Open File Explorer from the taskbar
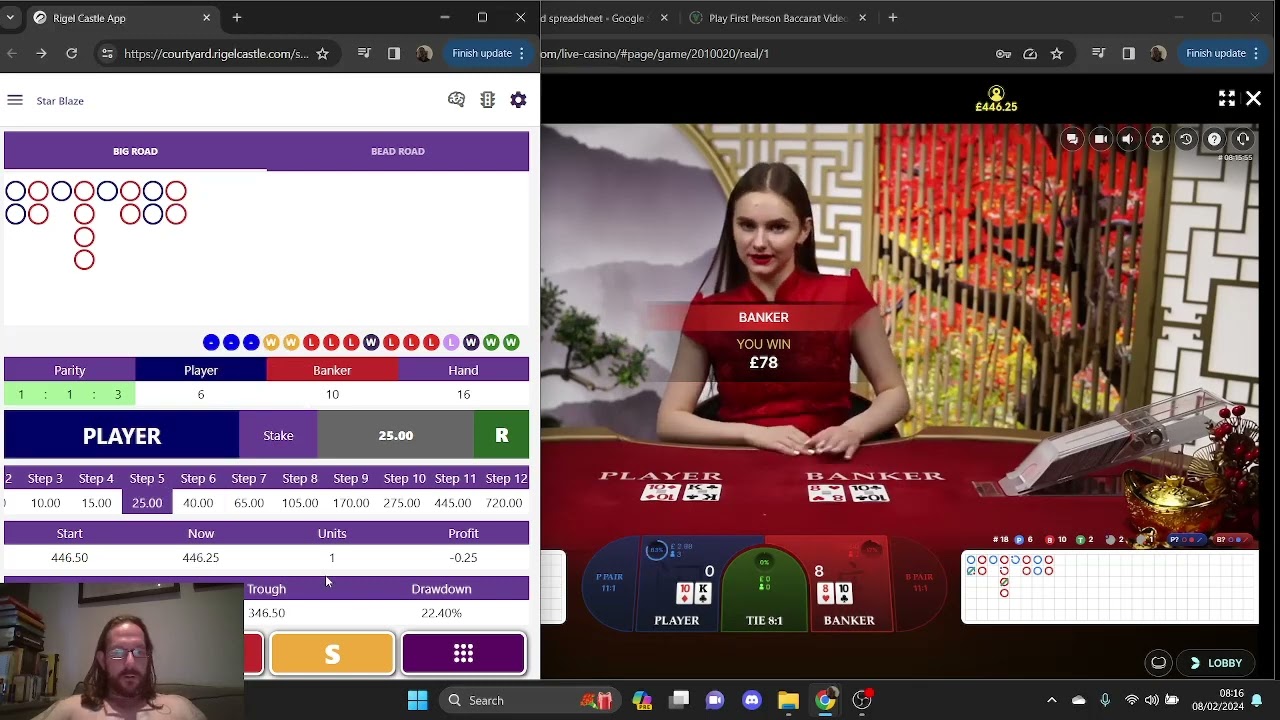The height and width of the screenshot is (720, 1280). coord(788,700)
